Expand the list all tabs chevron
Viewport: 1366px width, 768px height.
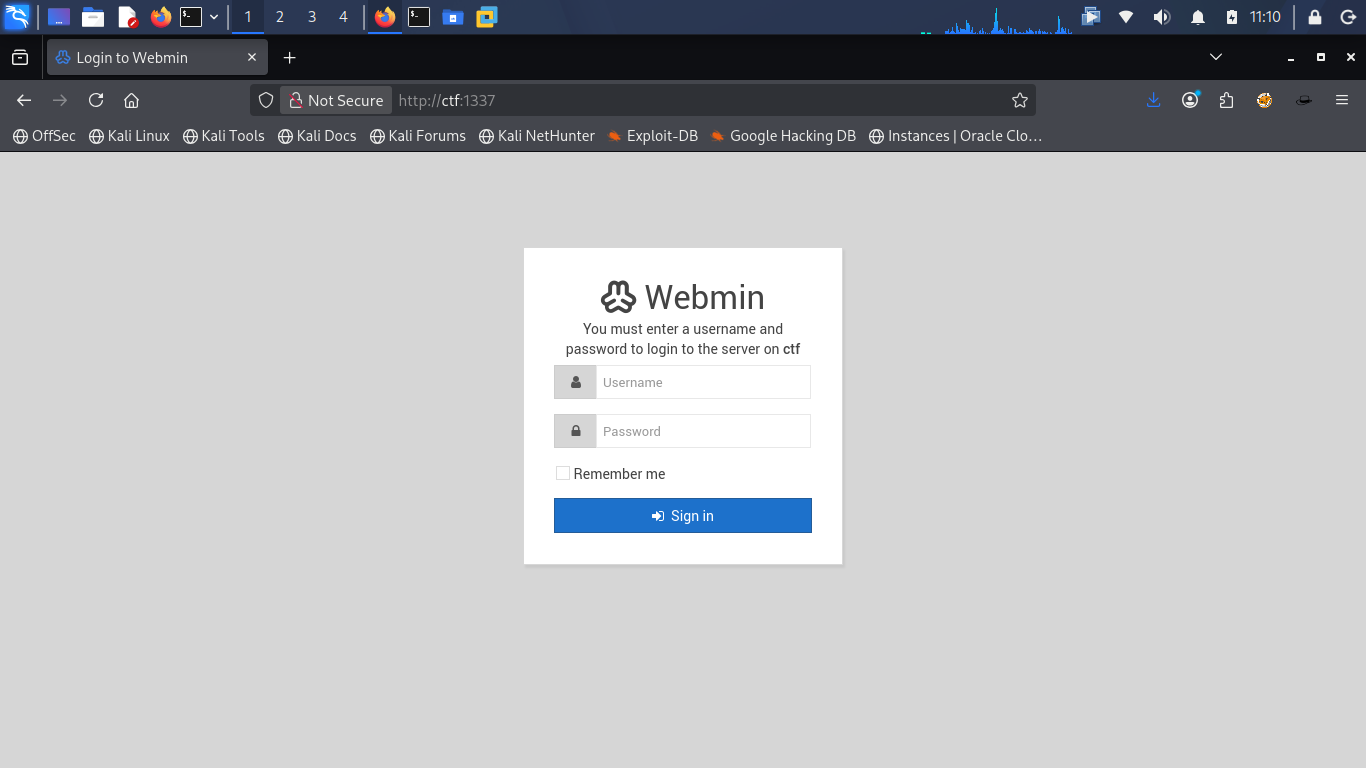coord(1216,57)
